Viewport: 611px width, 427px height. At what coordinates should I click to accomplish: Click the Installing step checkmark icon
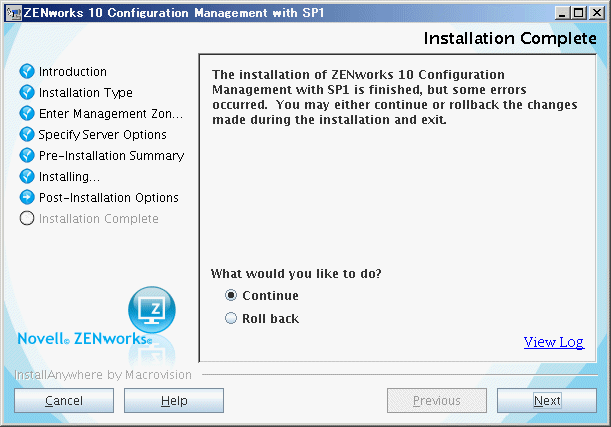[x=27, y=176]
